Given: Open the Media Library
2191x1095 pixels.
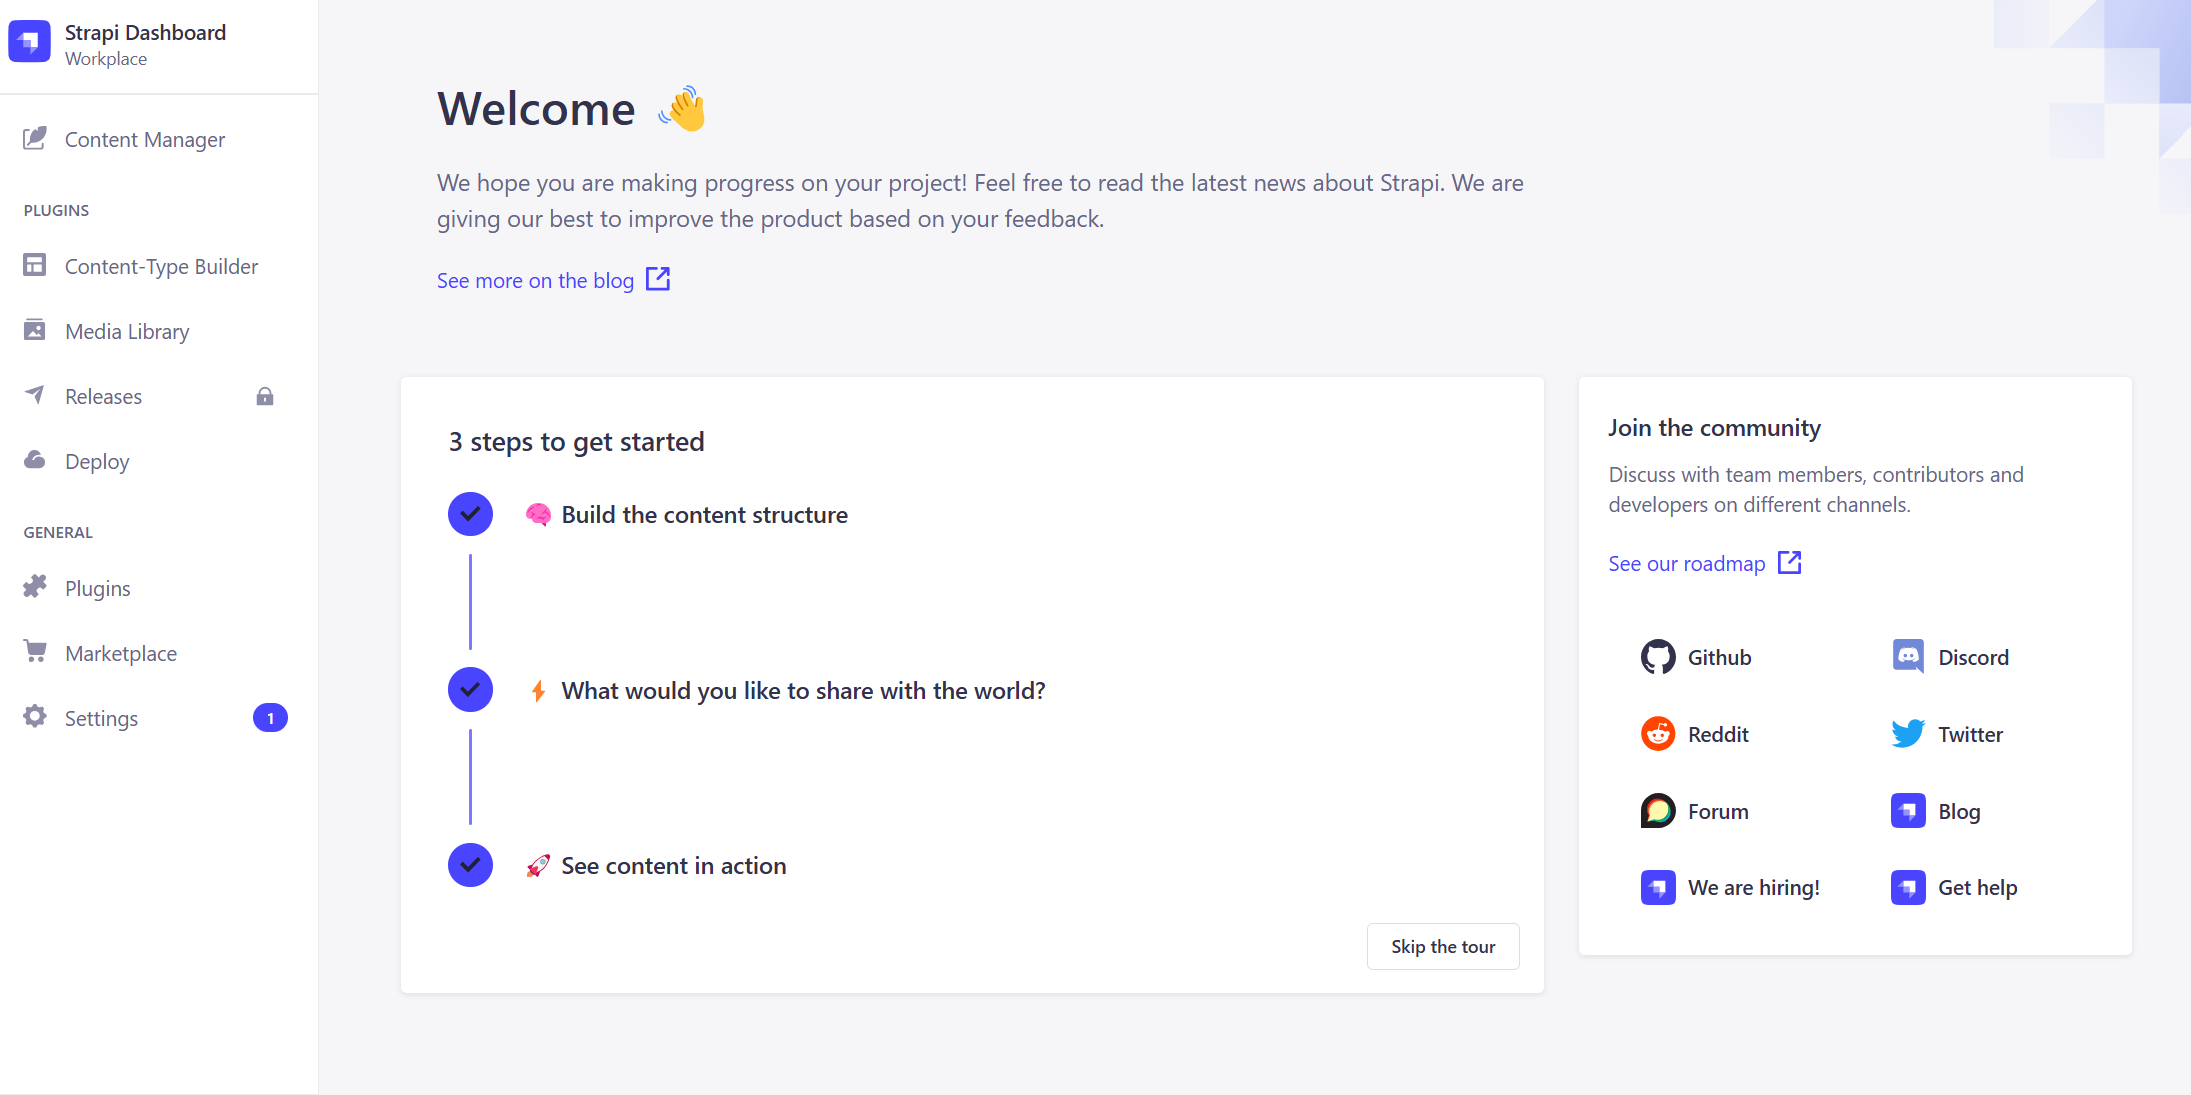Looking at the screenshot, I should click(x=127, y=331).
